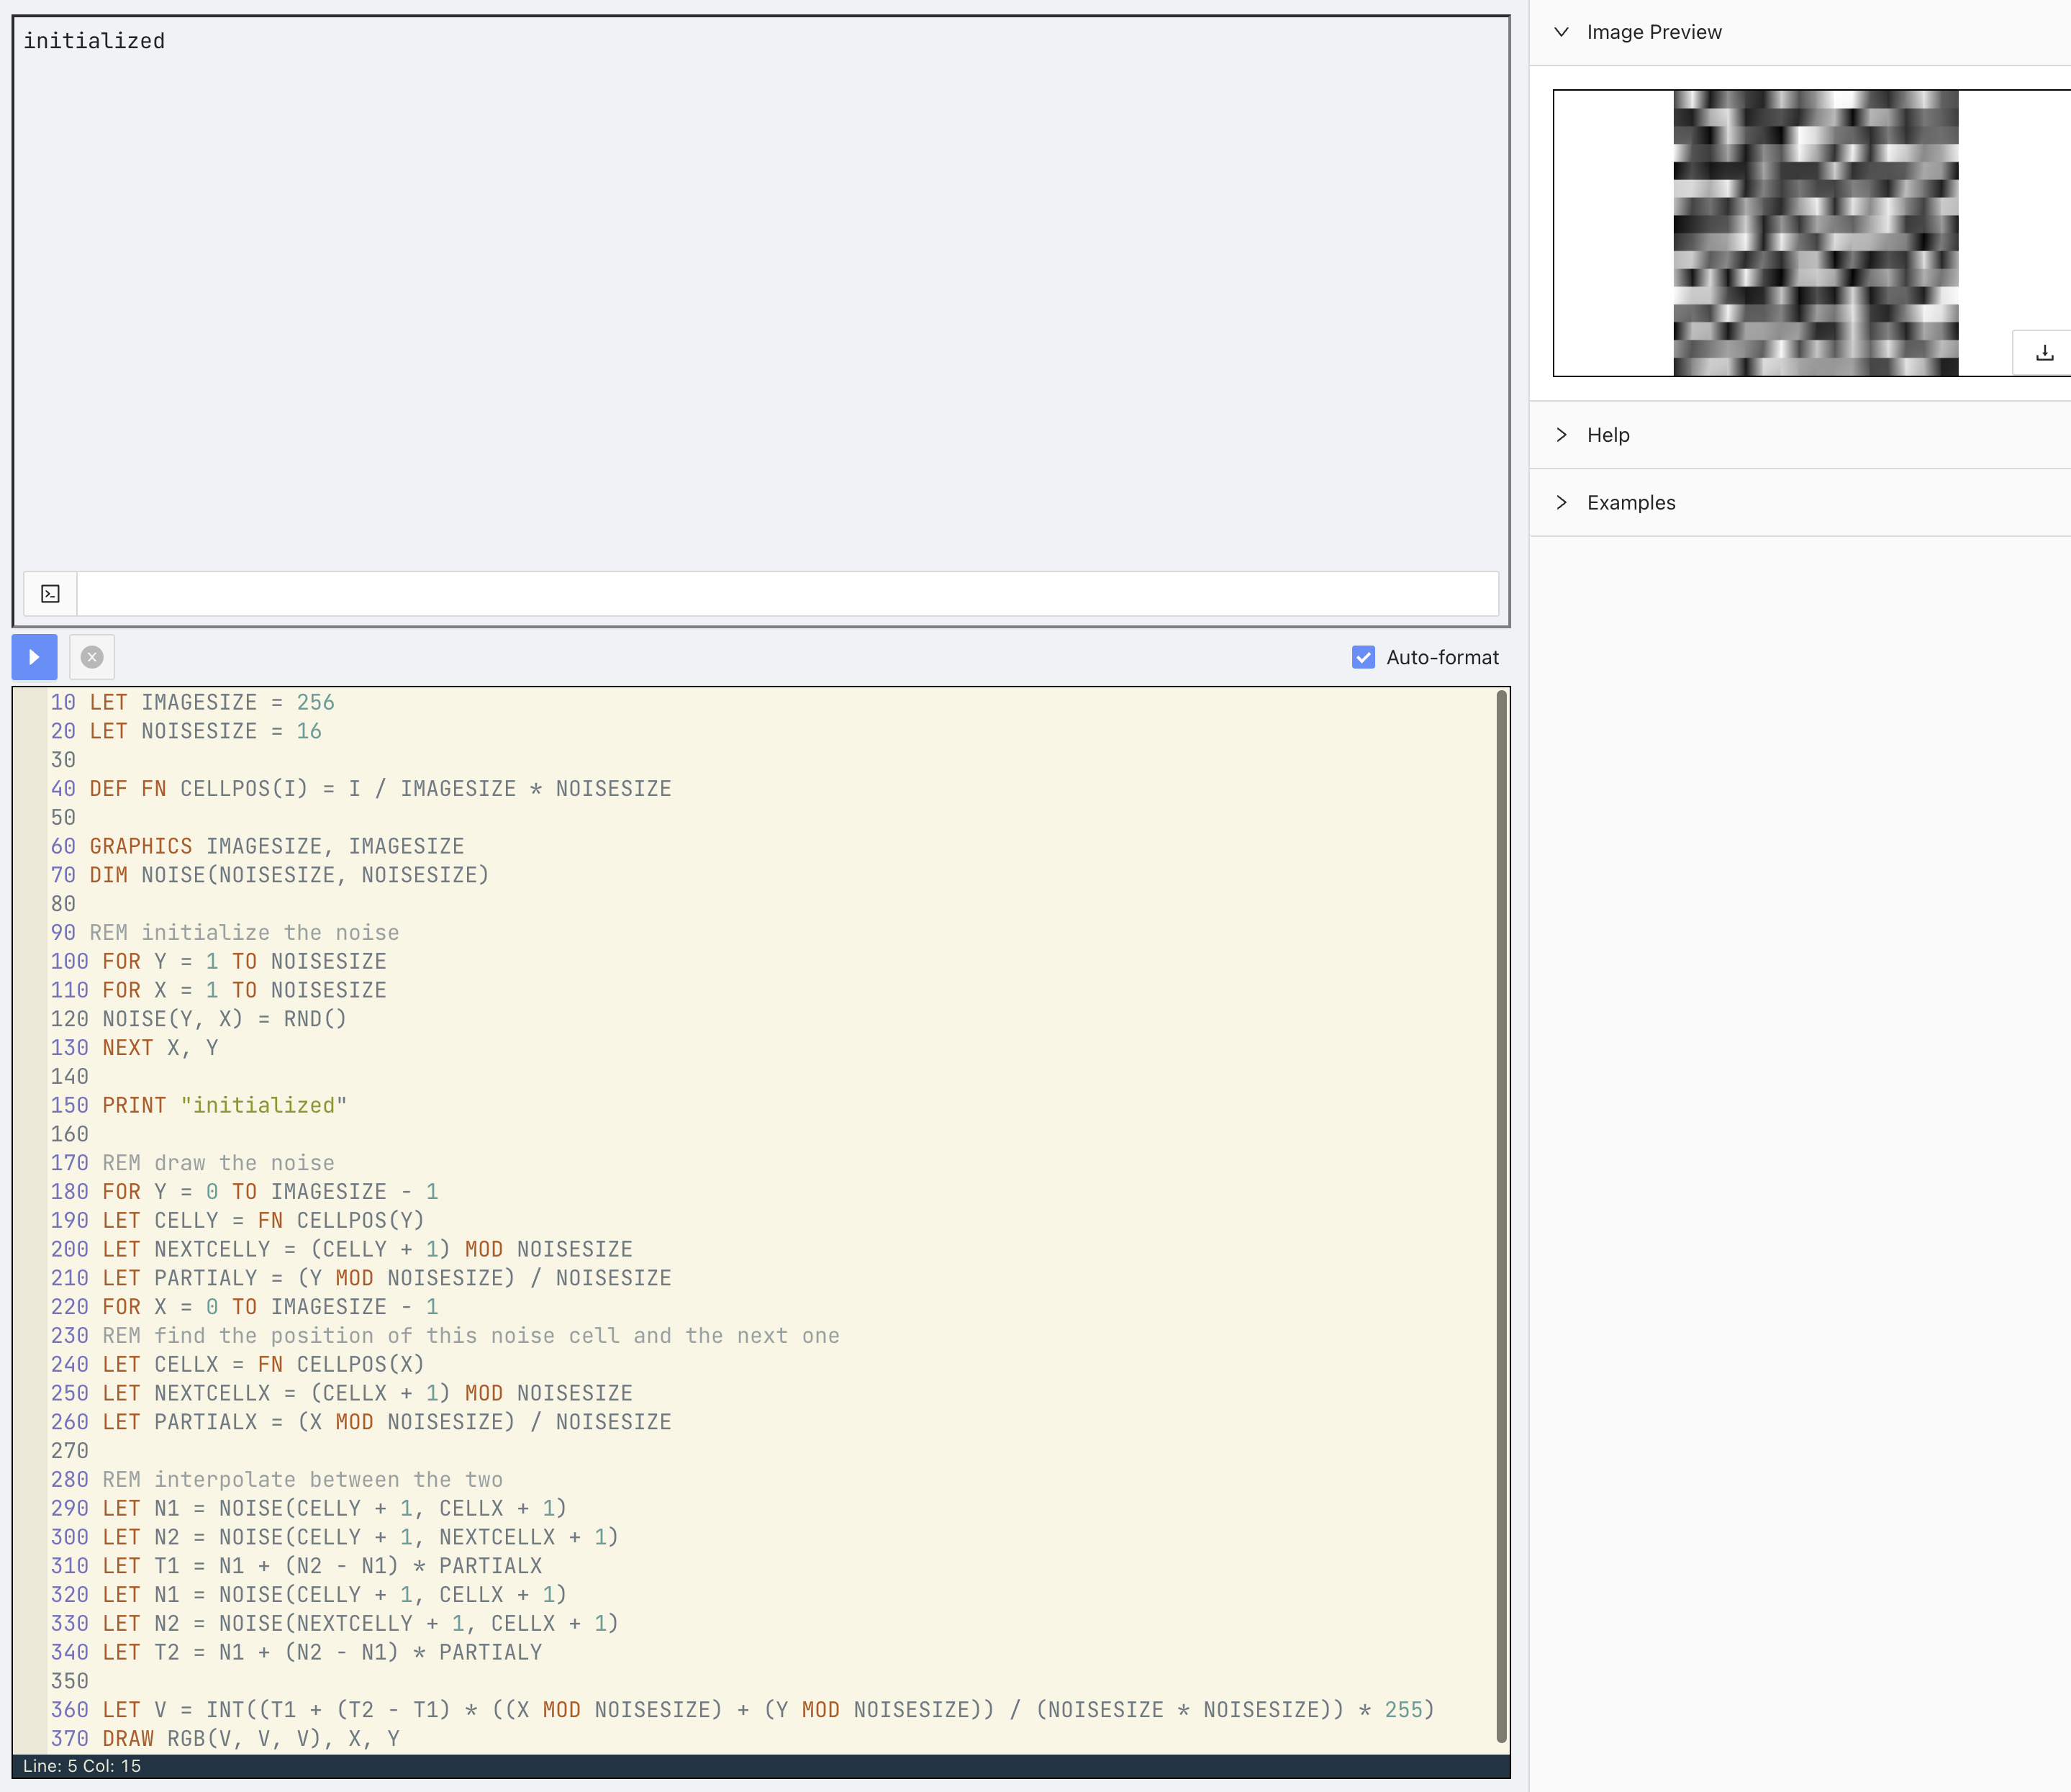Click line 360 LET V = INT(...) statement
The height and width of the screenshot is (1792, 2071).
point(743,1711)
